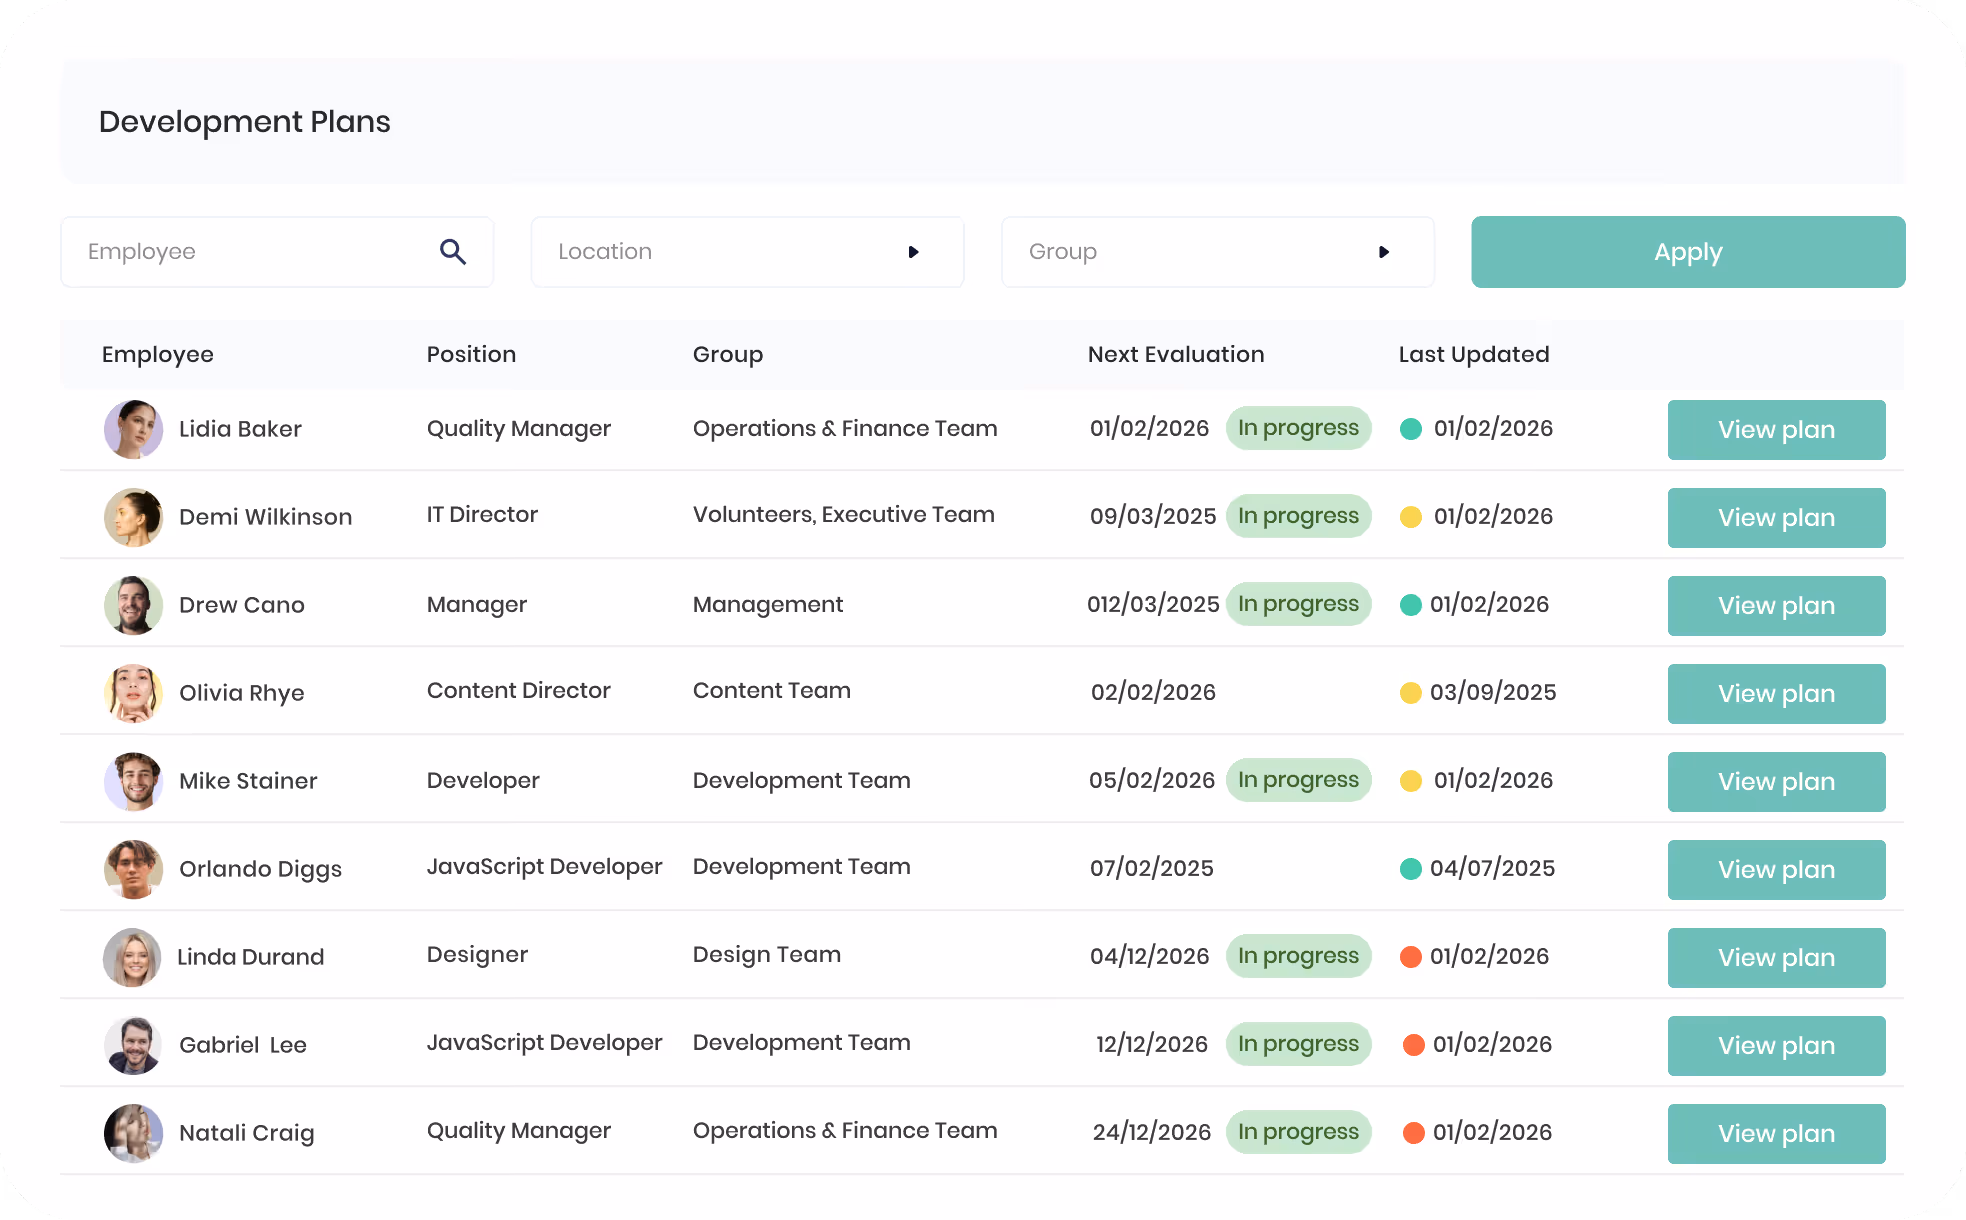Click In progress badge for Drew Cano
The height and width of the screenshot is (1220, 1966).
coord(1298,604)
